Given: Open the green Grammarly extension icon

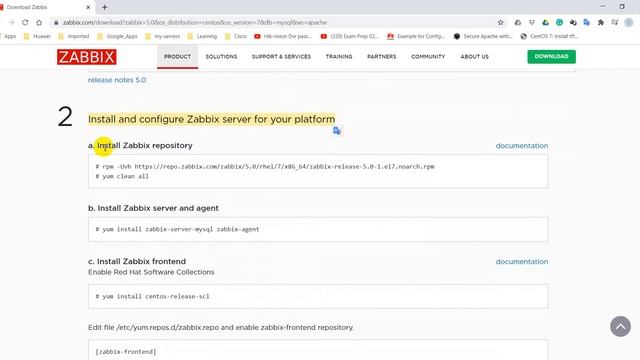Looking at the screenshot, I should click(559, 22).
